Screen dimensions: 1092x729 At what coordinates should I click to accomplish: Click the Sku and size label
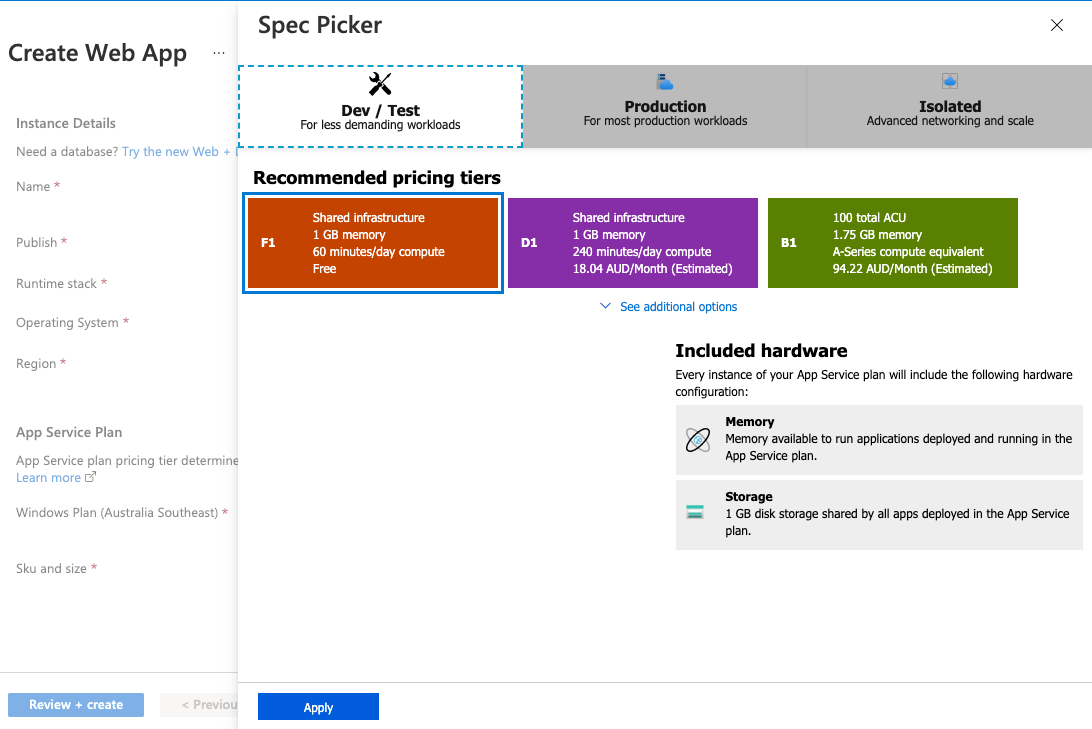pyautogui.click(x=52, y=568)
